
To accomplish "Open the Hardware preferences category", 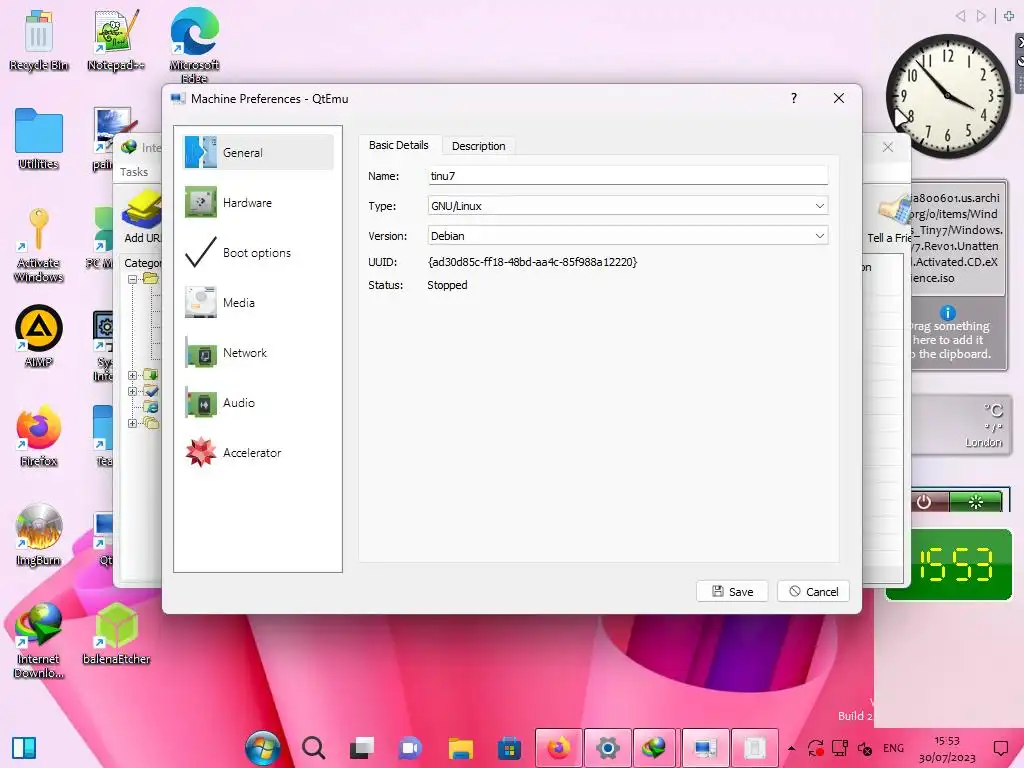I will [258, 202].
